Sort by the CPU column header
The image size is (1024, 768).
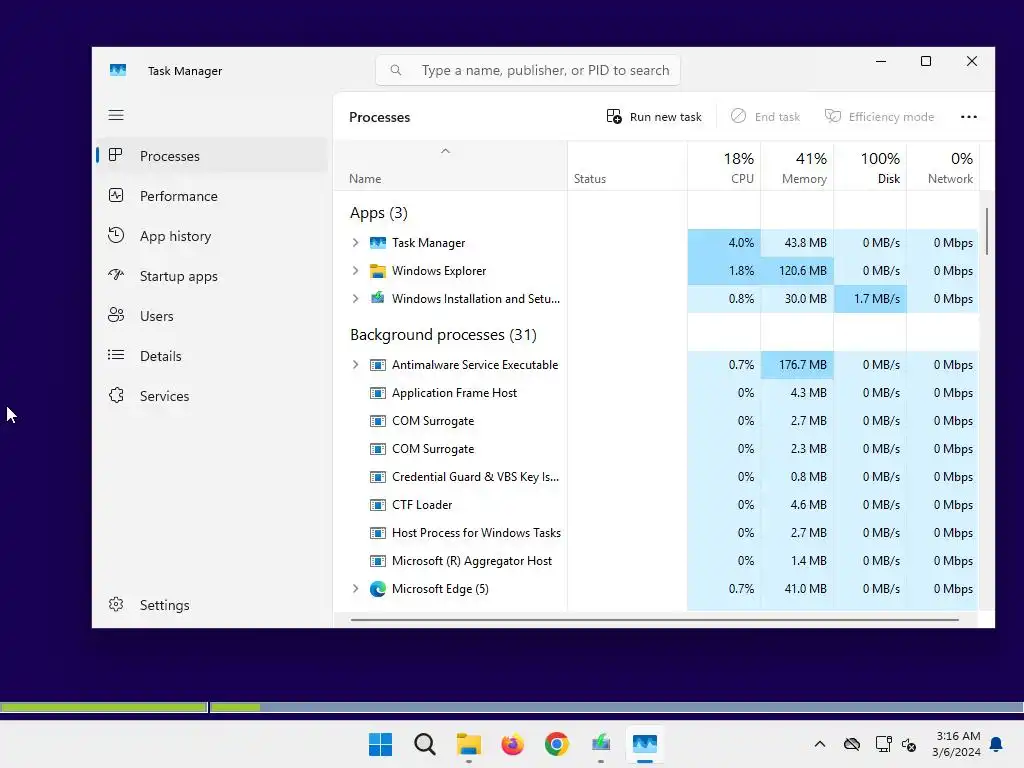(x=724, y=167)
